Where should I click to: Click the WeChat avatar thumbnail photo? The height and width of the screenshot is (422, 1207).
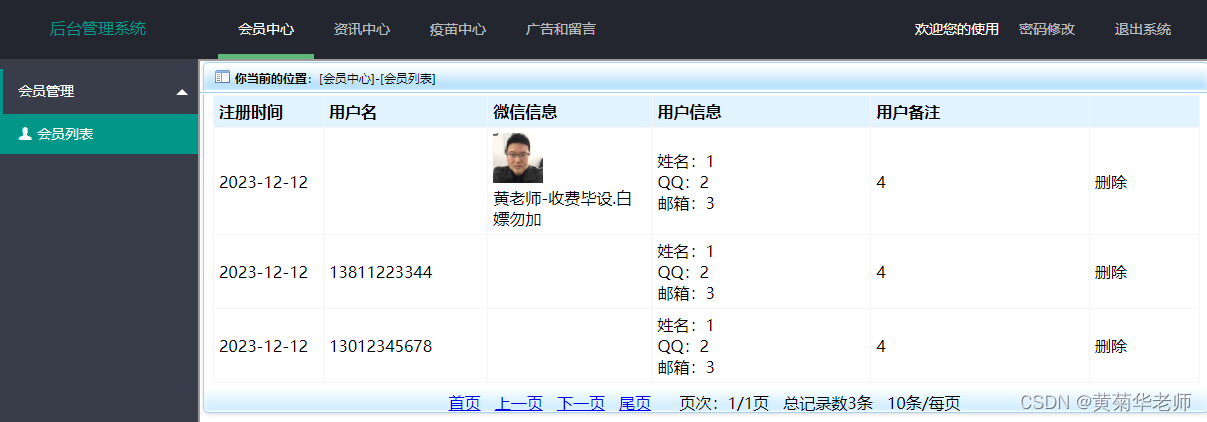point(518,157)
